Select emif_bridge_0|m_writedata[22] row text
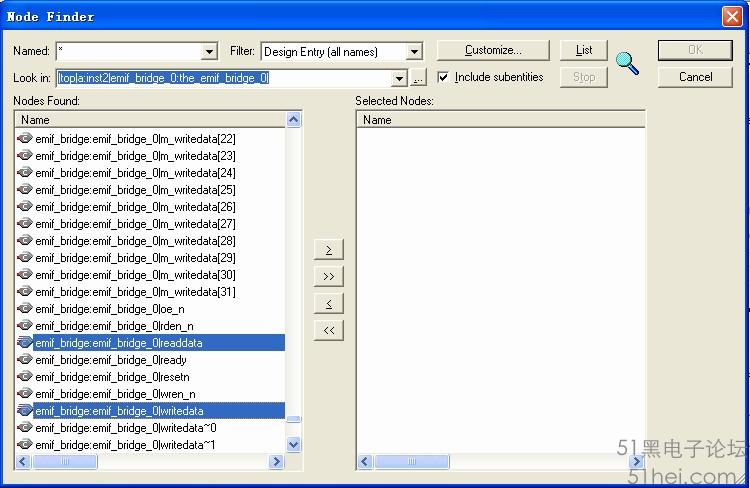Image resolution: width=750 pixels, height=488 pixels. coord(135,139)
